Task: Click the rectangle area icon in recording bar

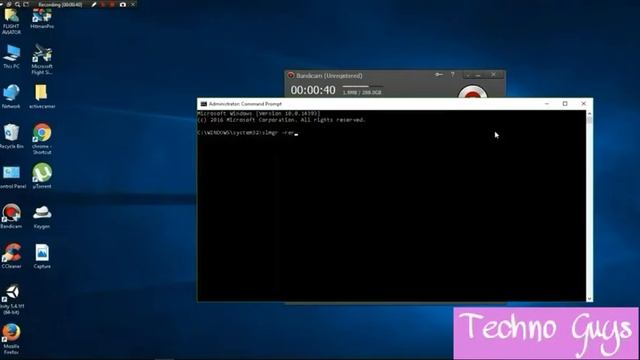Action: (27, 4)
